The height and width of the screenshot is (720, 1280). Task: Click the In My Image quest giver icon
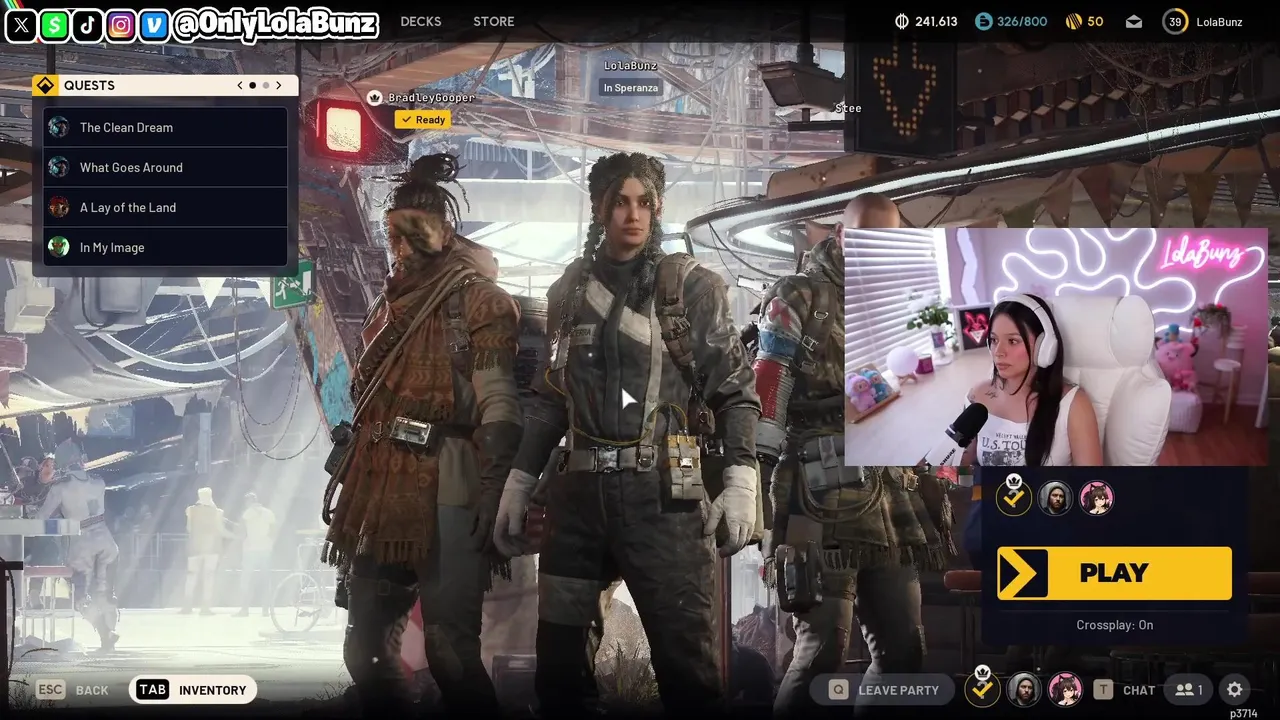click(x=59, y=247)
